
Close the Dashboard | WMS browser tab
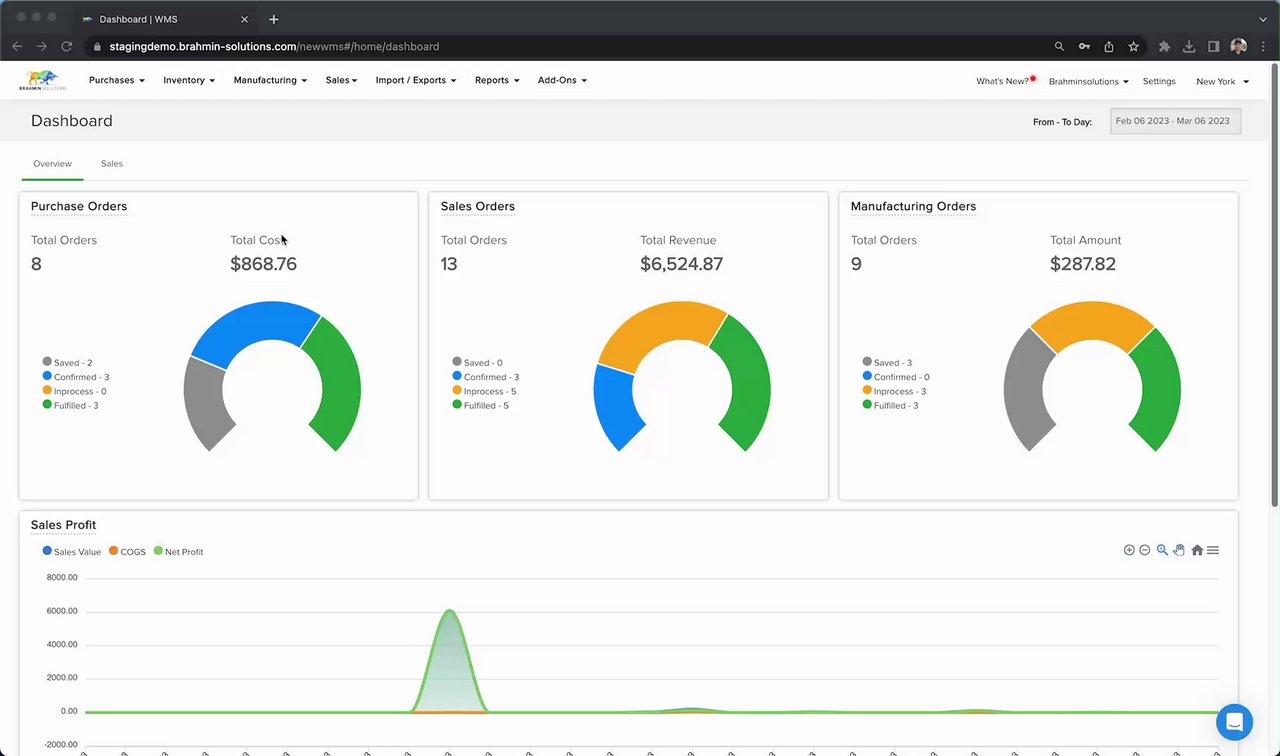tap(244, 19)
